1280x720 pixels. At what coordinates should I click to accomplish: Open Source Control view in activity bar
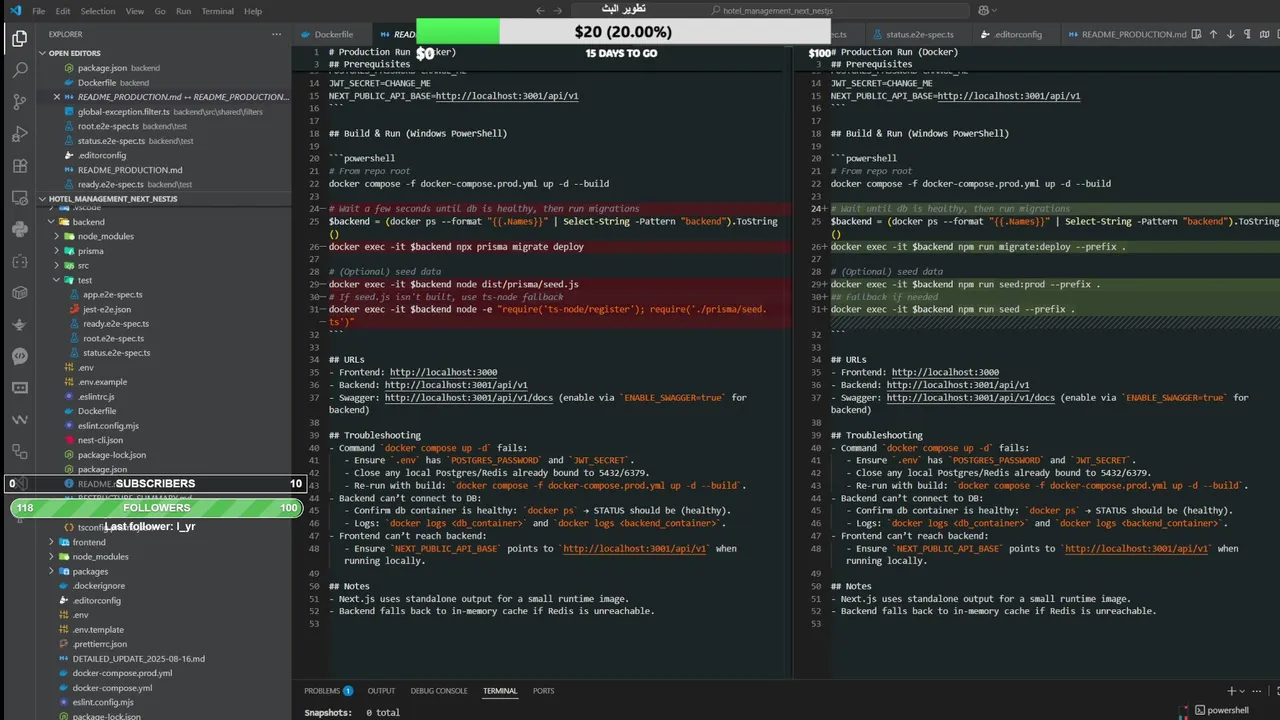pos(19,102)
